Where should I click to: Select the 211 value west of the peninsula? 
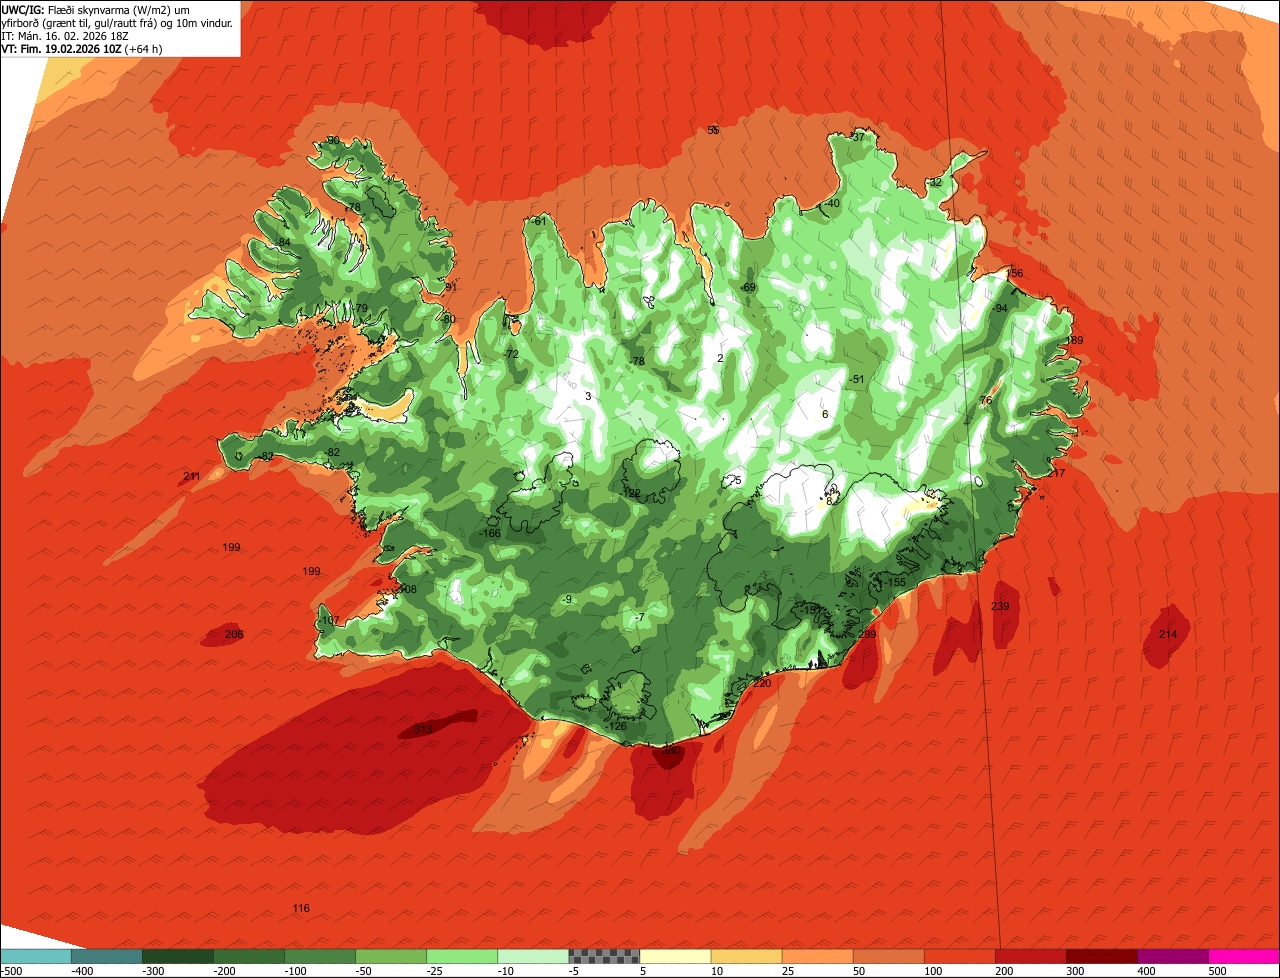[x=192, y=476]
